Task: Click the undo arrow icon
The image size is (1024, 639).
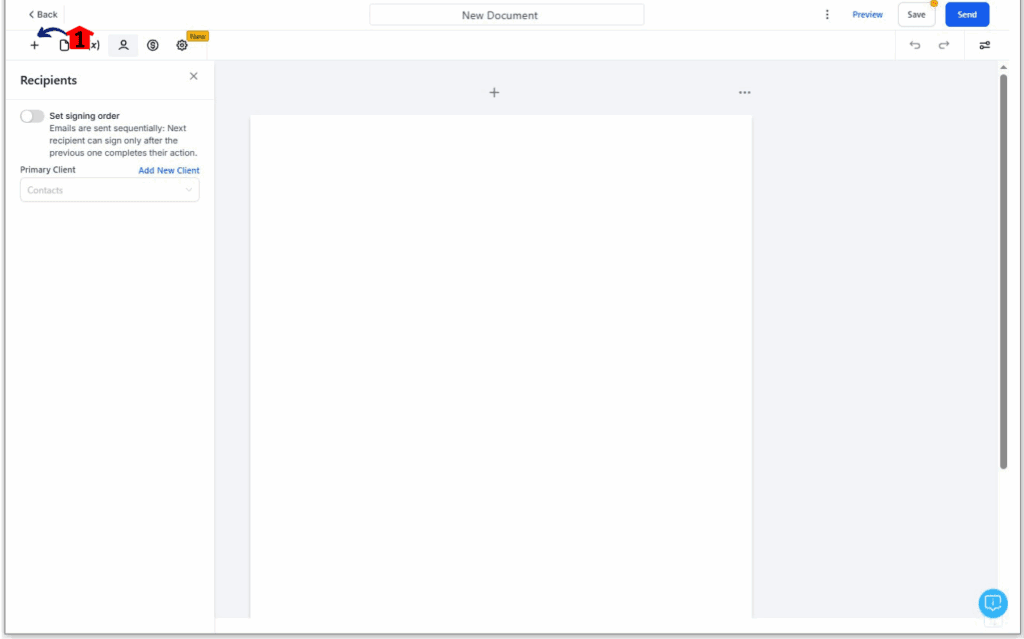Action: coord(914,45)
